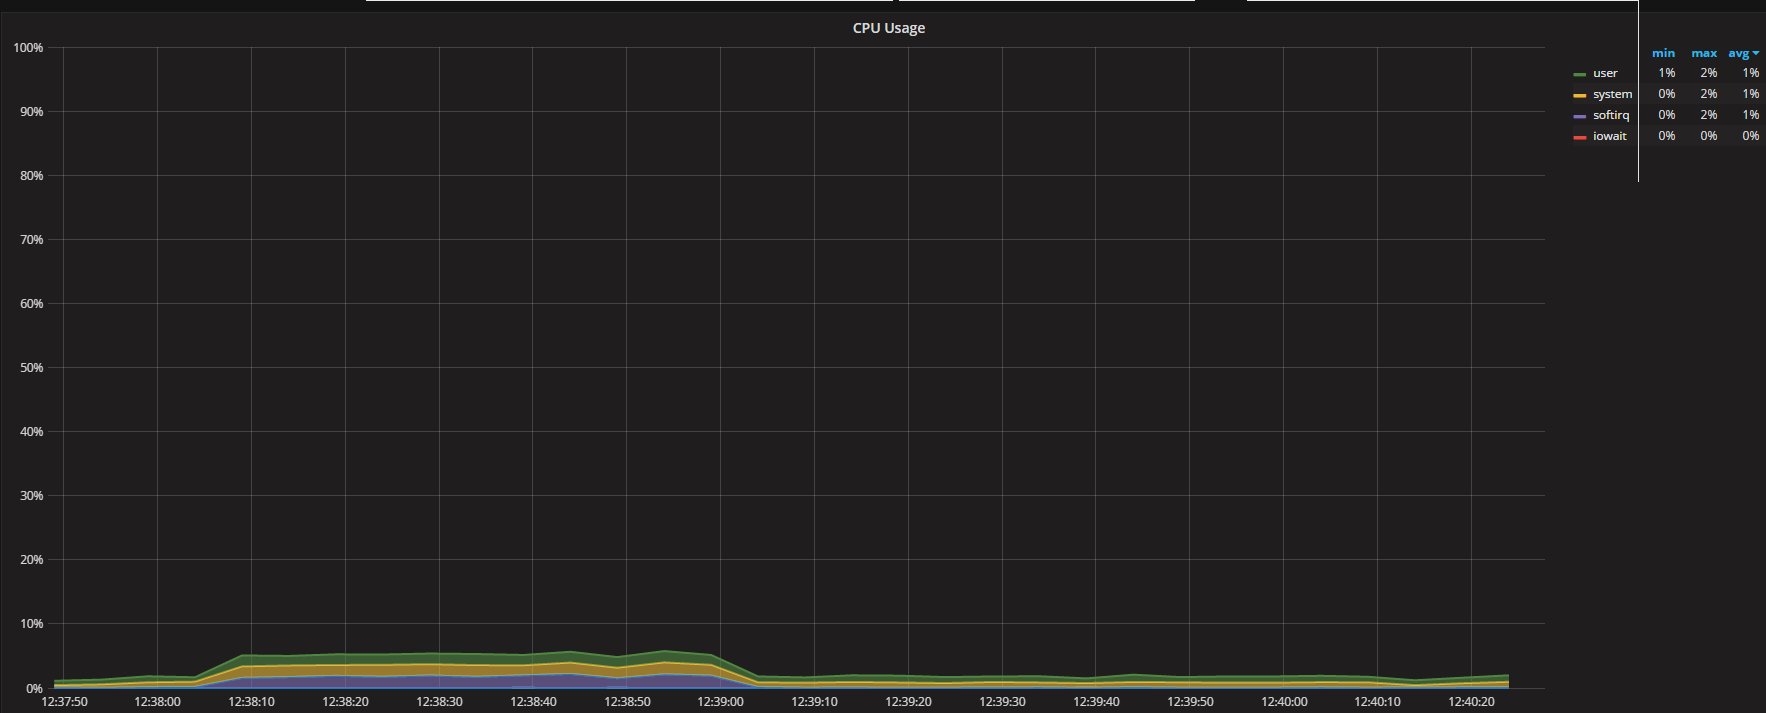Image resolution: width=1766 pixels, height=713 pixels.
Task: Sort the legend by max column
Action: (1704, 53)
